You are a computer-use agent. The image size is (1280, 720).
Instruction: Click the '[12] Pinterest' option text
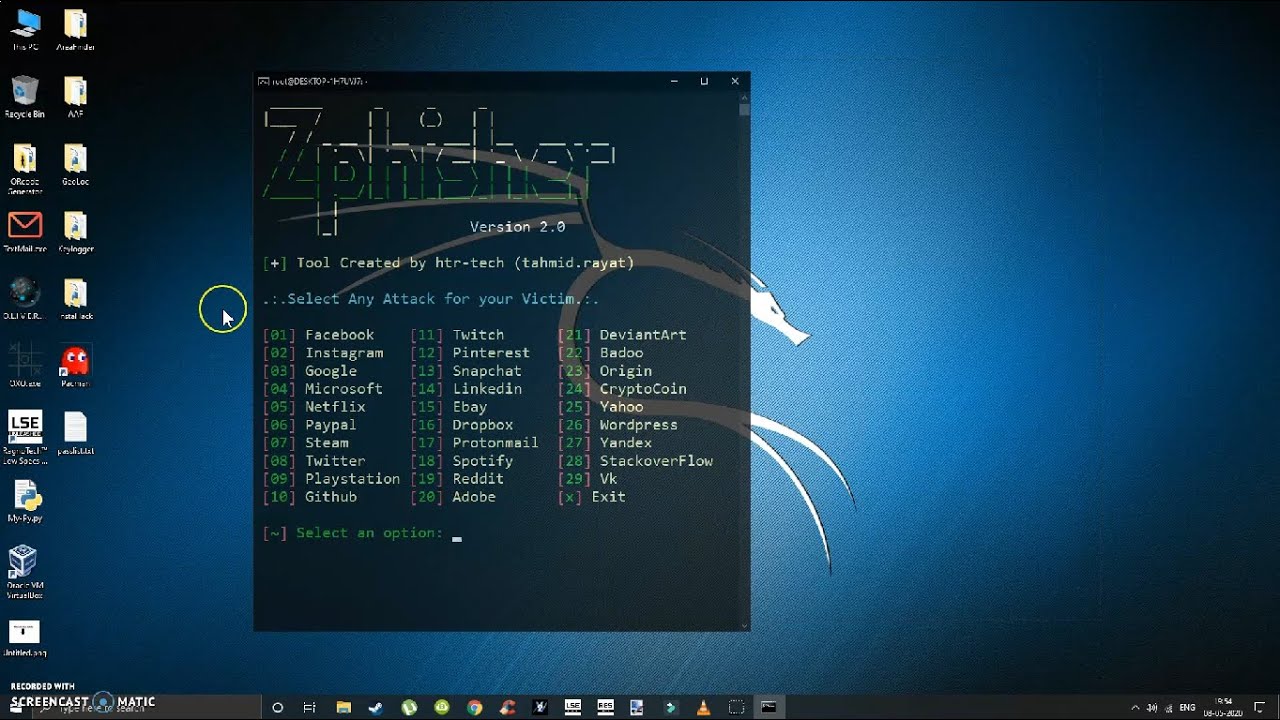[470, 353]
